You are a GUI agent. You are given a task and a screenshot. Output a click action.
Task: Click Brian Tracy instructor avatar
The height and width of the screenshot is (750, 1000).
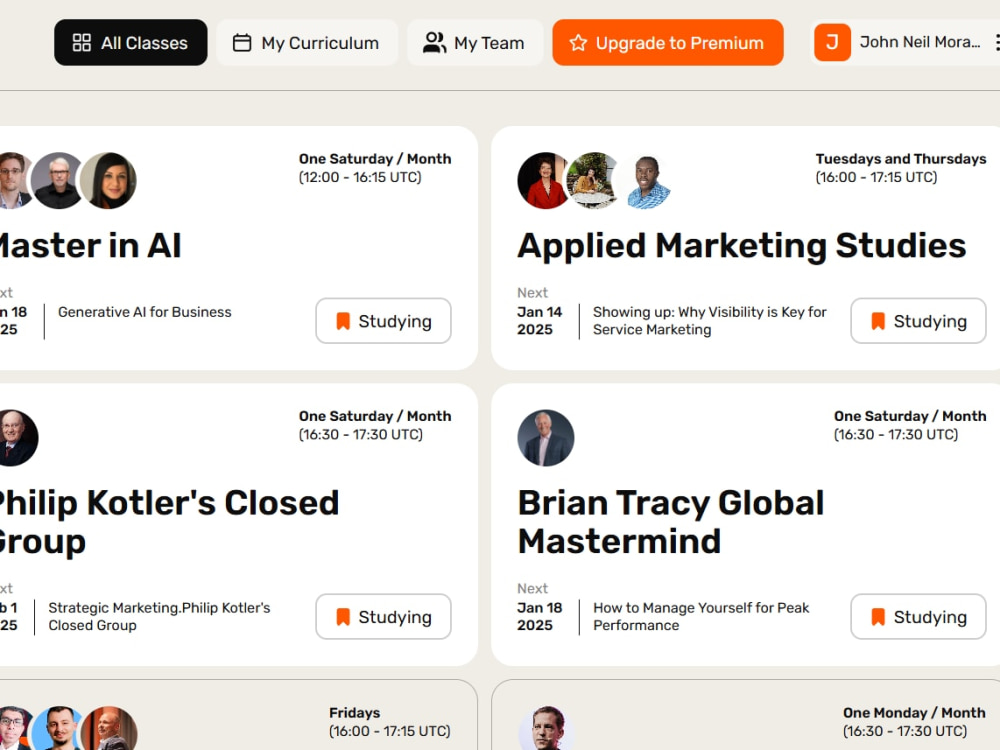point(545,438)
